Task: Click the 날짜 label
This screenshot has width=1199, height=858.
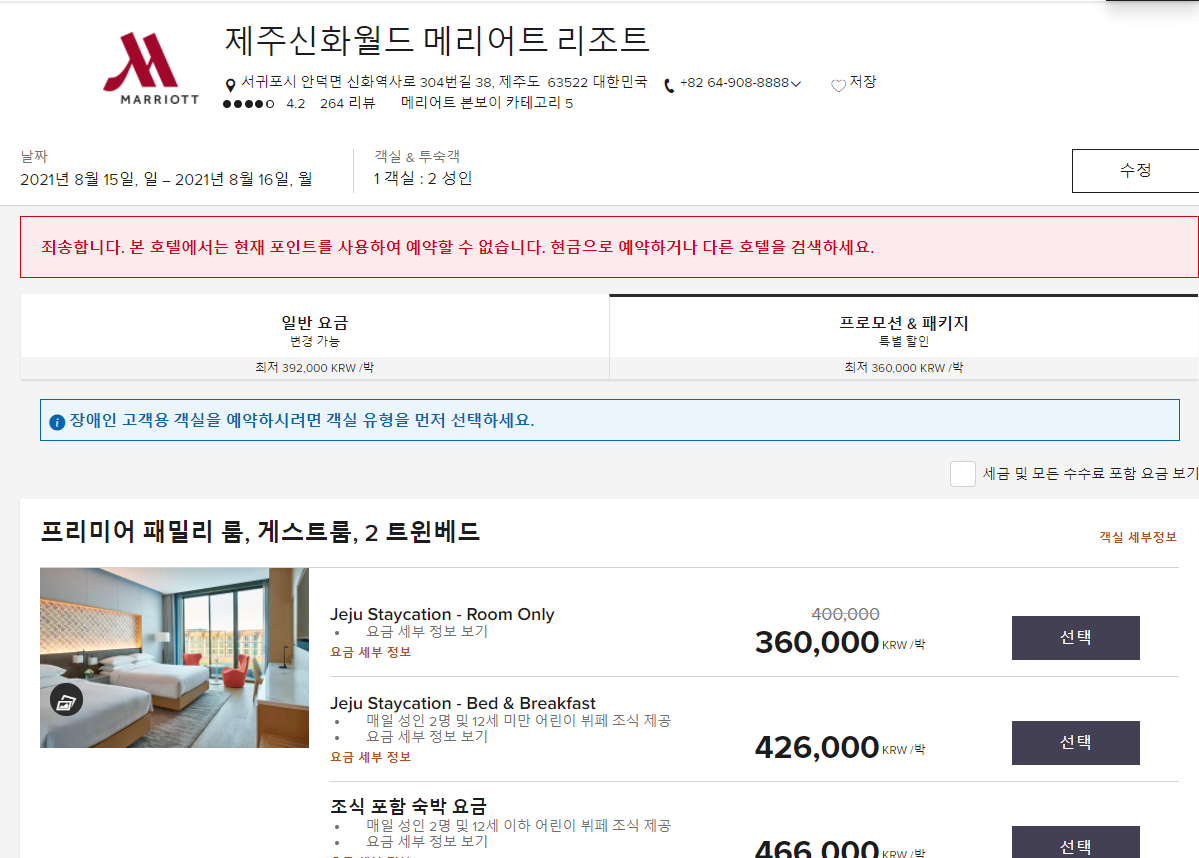Action: click(x=34, y=156)
